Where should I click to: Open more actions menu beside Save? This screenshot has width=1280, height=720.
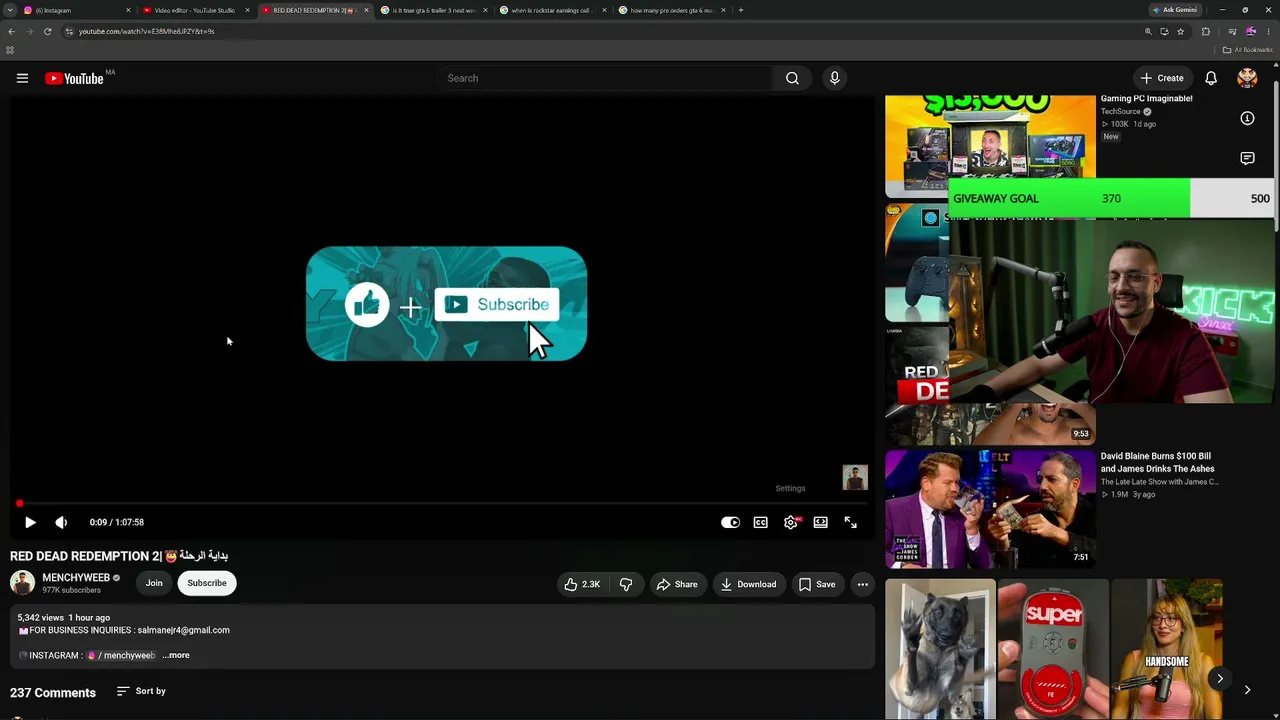click(862, 584)
